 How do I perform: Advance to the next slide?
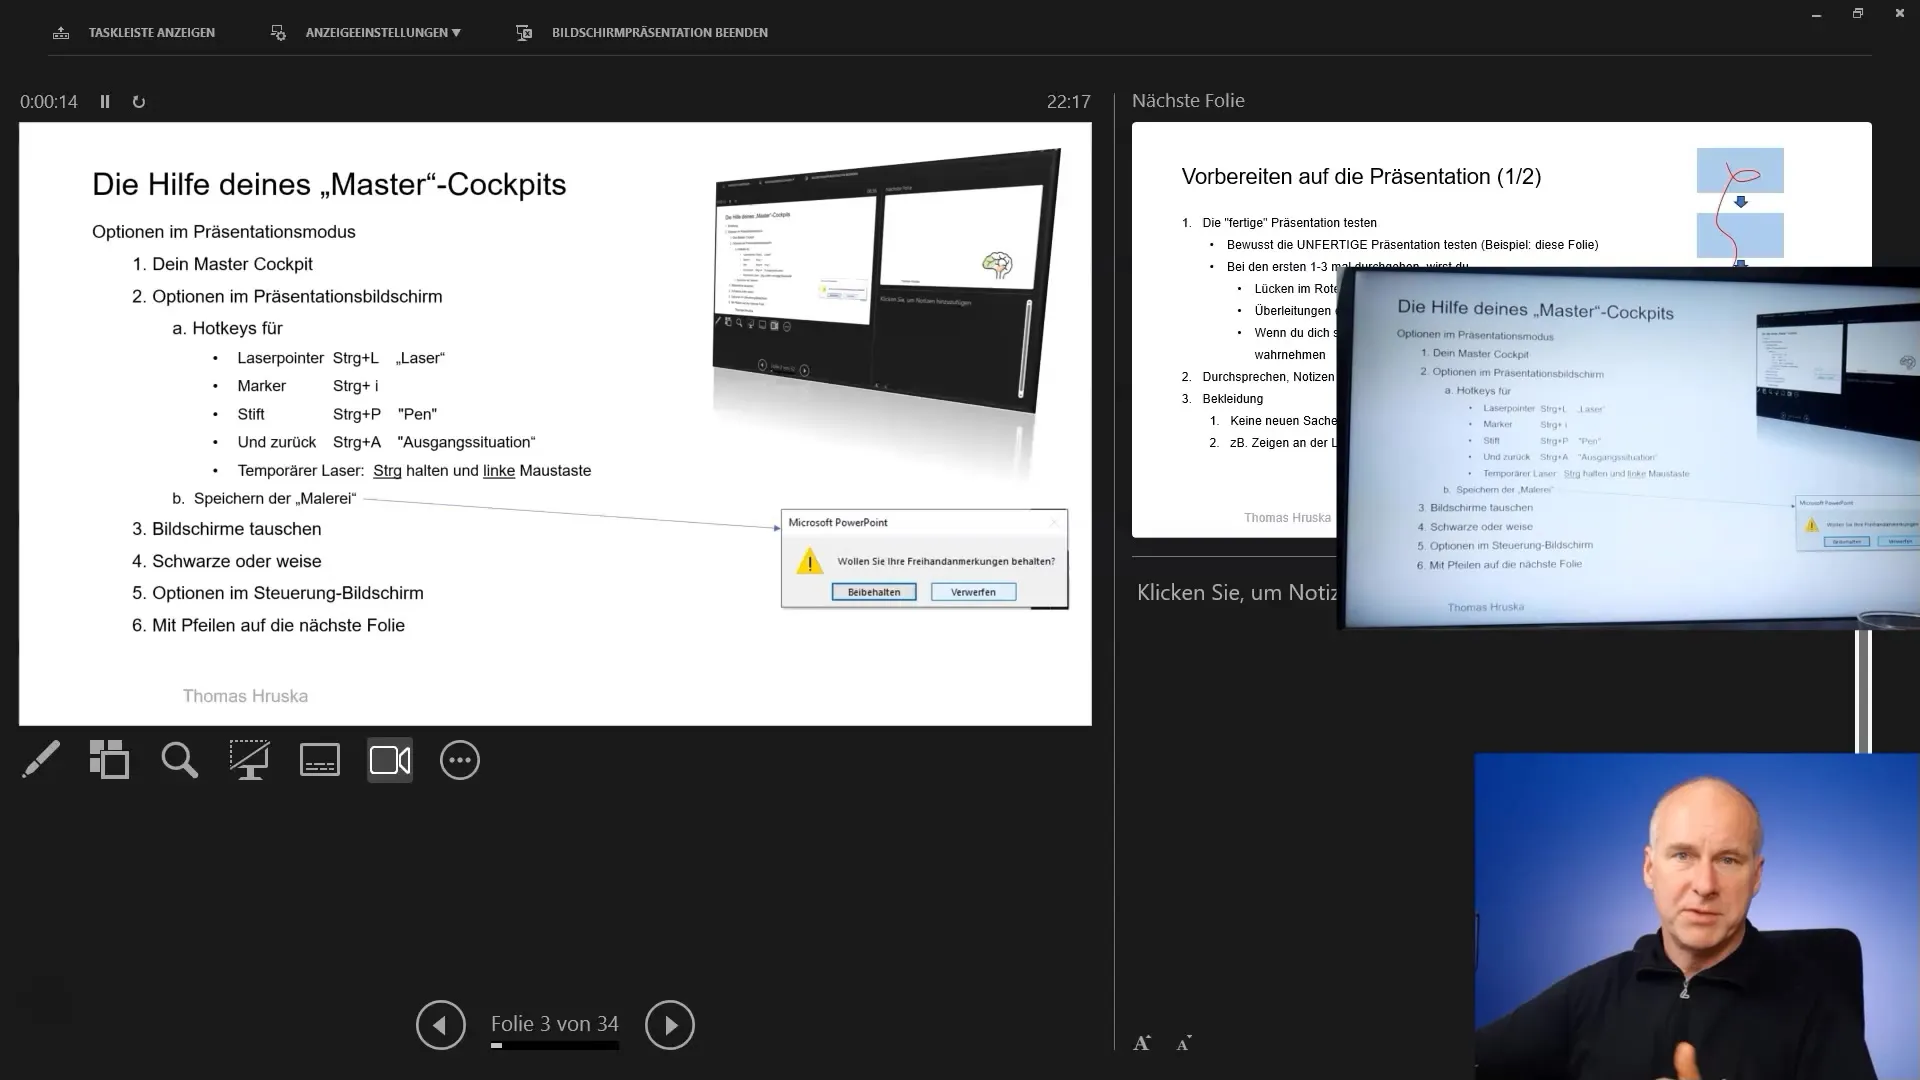click(x=670, y=1025)
